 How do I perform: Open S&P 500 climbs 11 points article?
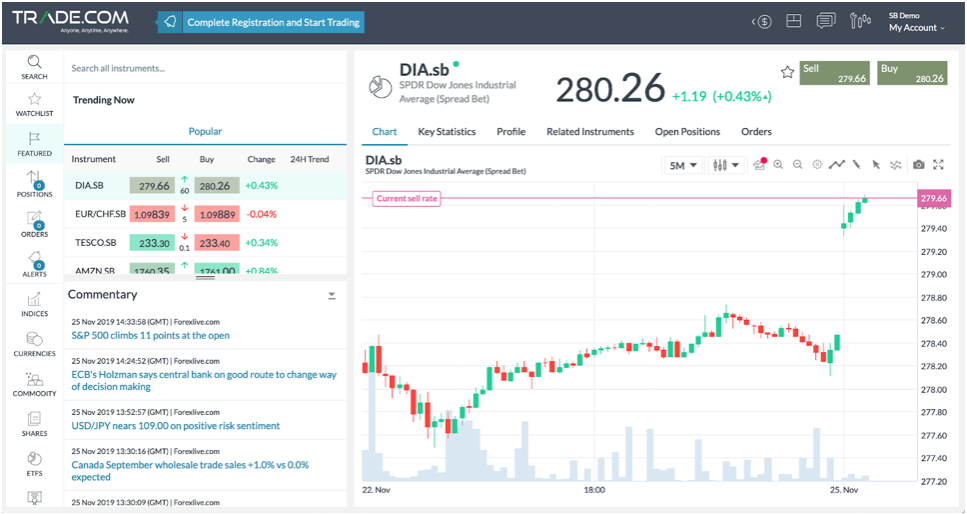[150, 335]
